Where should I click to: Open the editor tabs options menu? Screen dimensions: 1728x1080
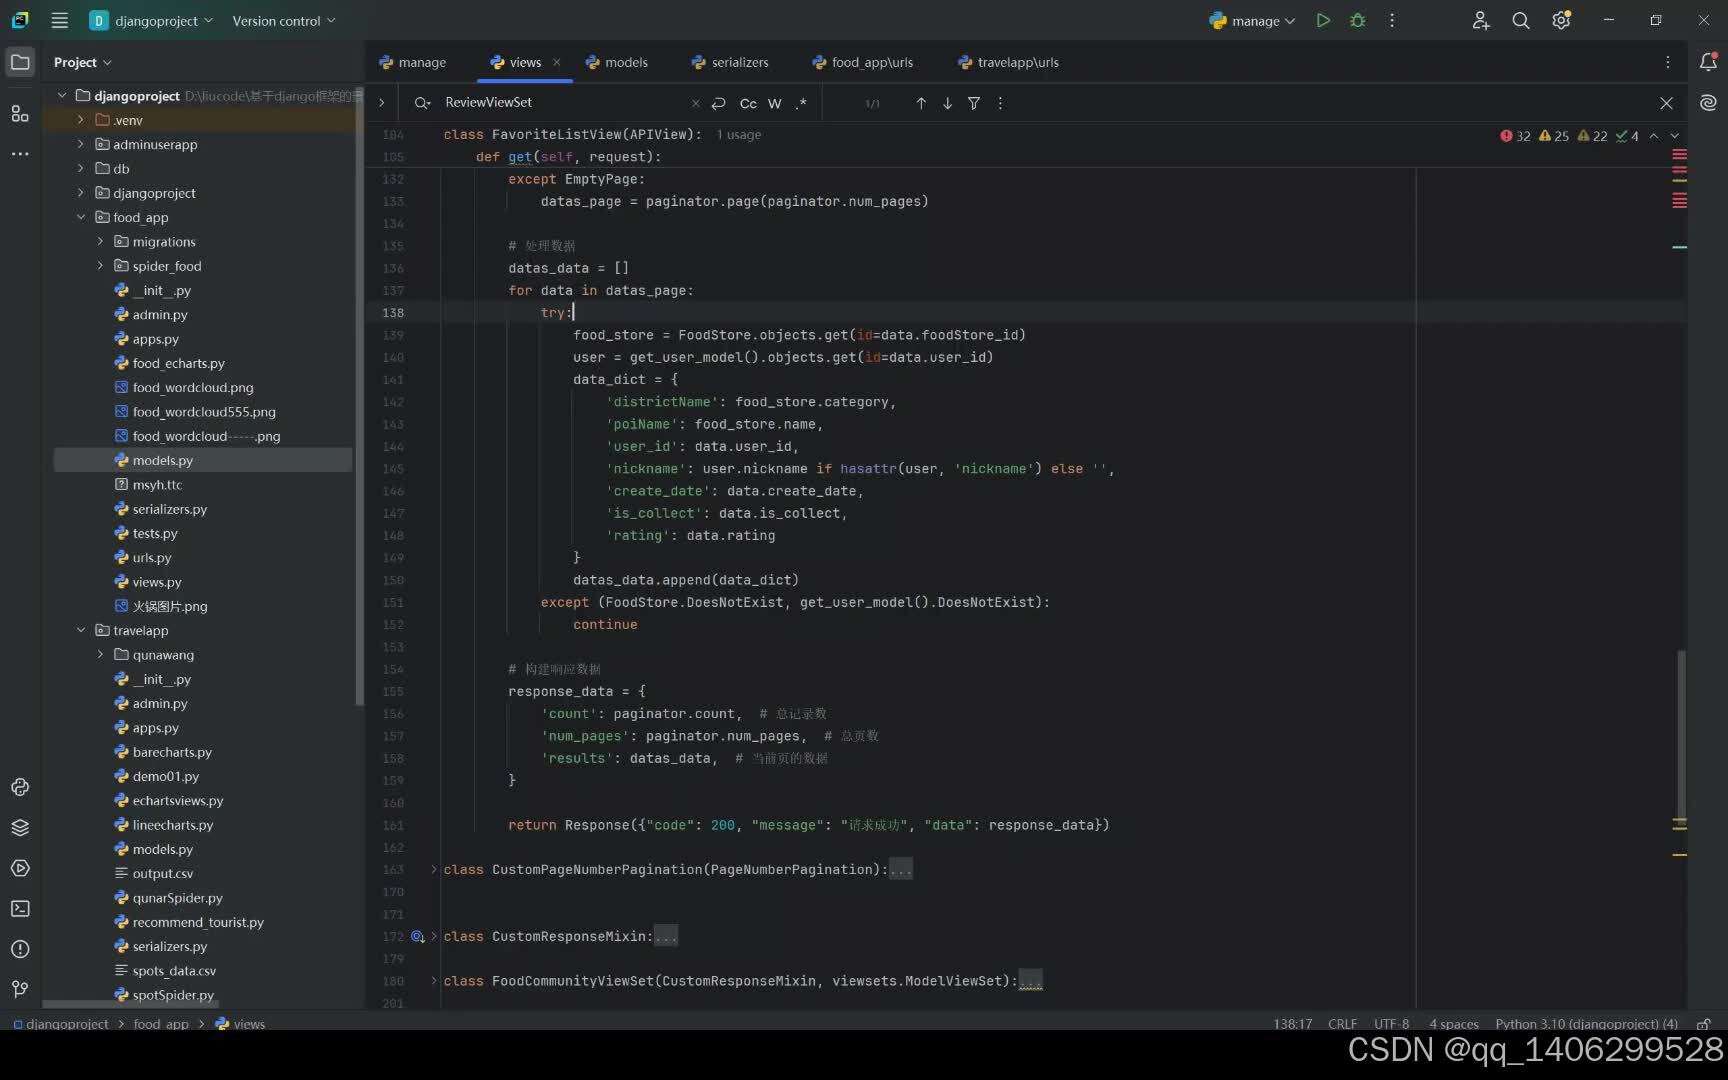click(1667, 62)
